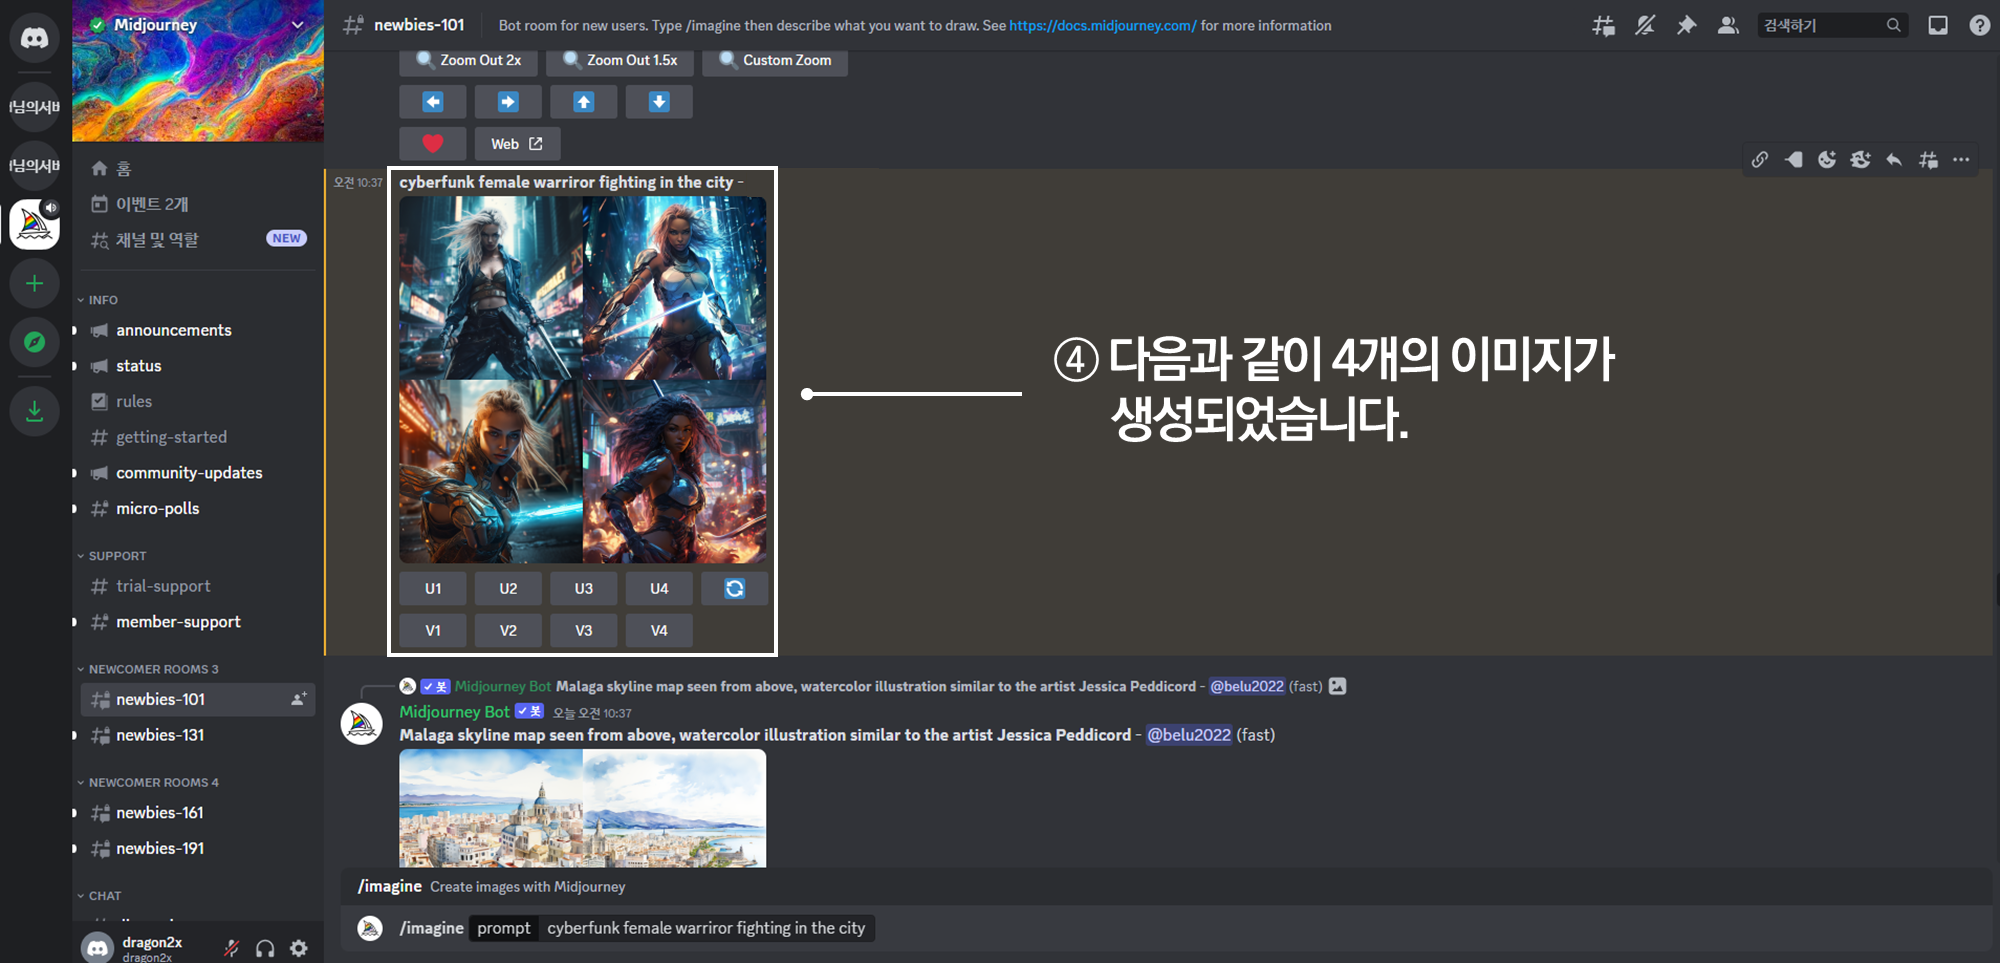
Task: Open the status channel
Action: coord(198,366)
